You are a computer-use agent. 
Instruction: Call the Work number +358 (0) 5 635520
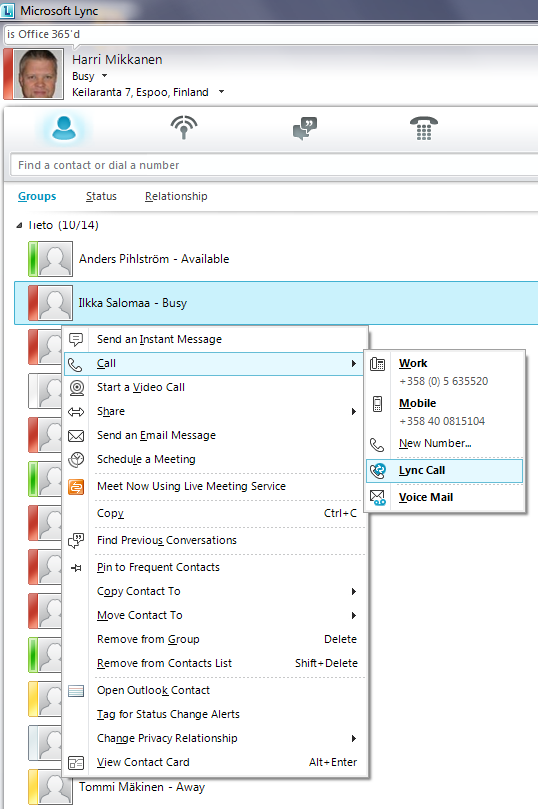(445, 372)
